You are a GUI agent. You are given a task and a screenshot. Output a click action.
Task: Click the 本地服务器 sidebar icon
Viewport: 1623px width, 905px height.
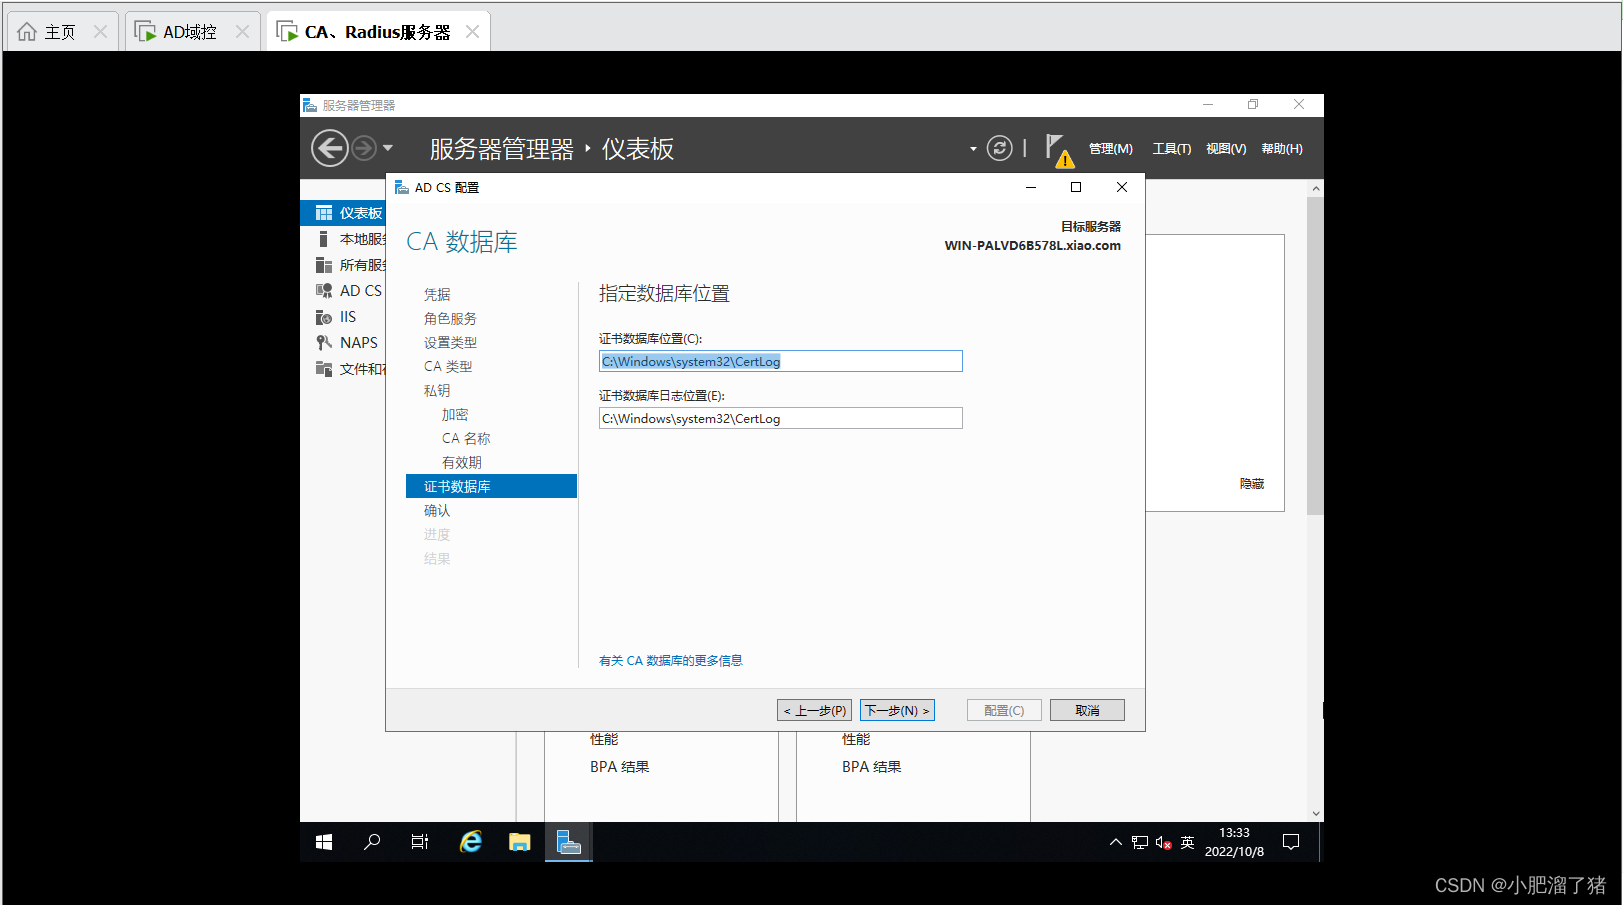(x=323, y=239)
